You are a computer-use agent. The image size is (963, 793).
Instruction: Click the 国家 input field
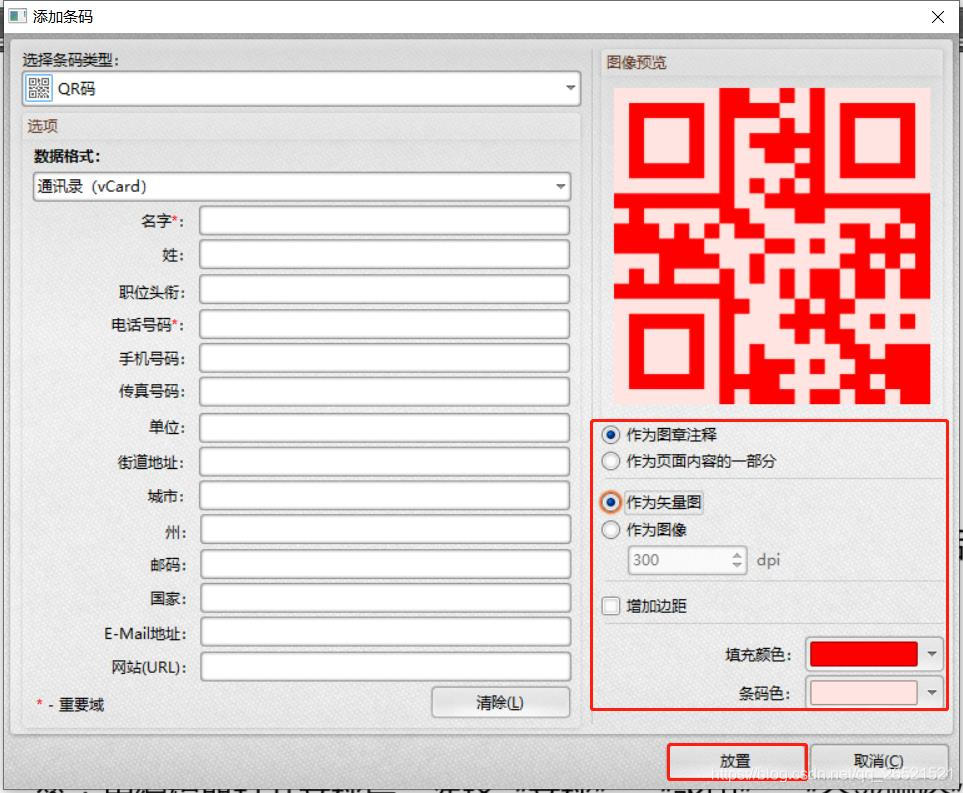click(386, 598)
